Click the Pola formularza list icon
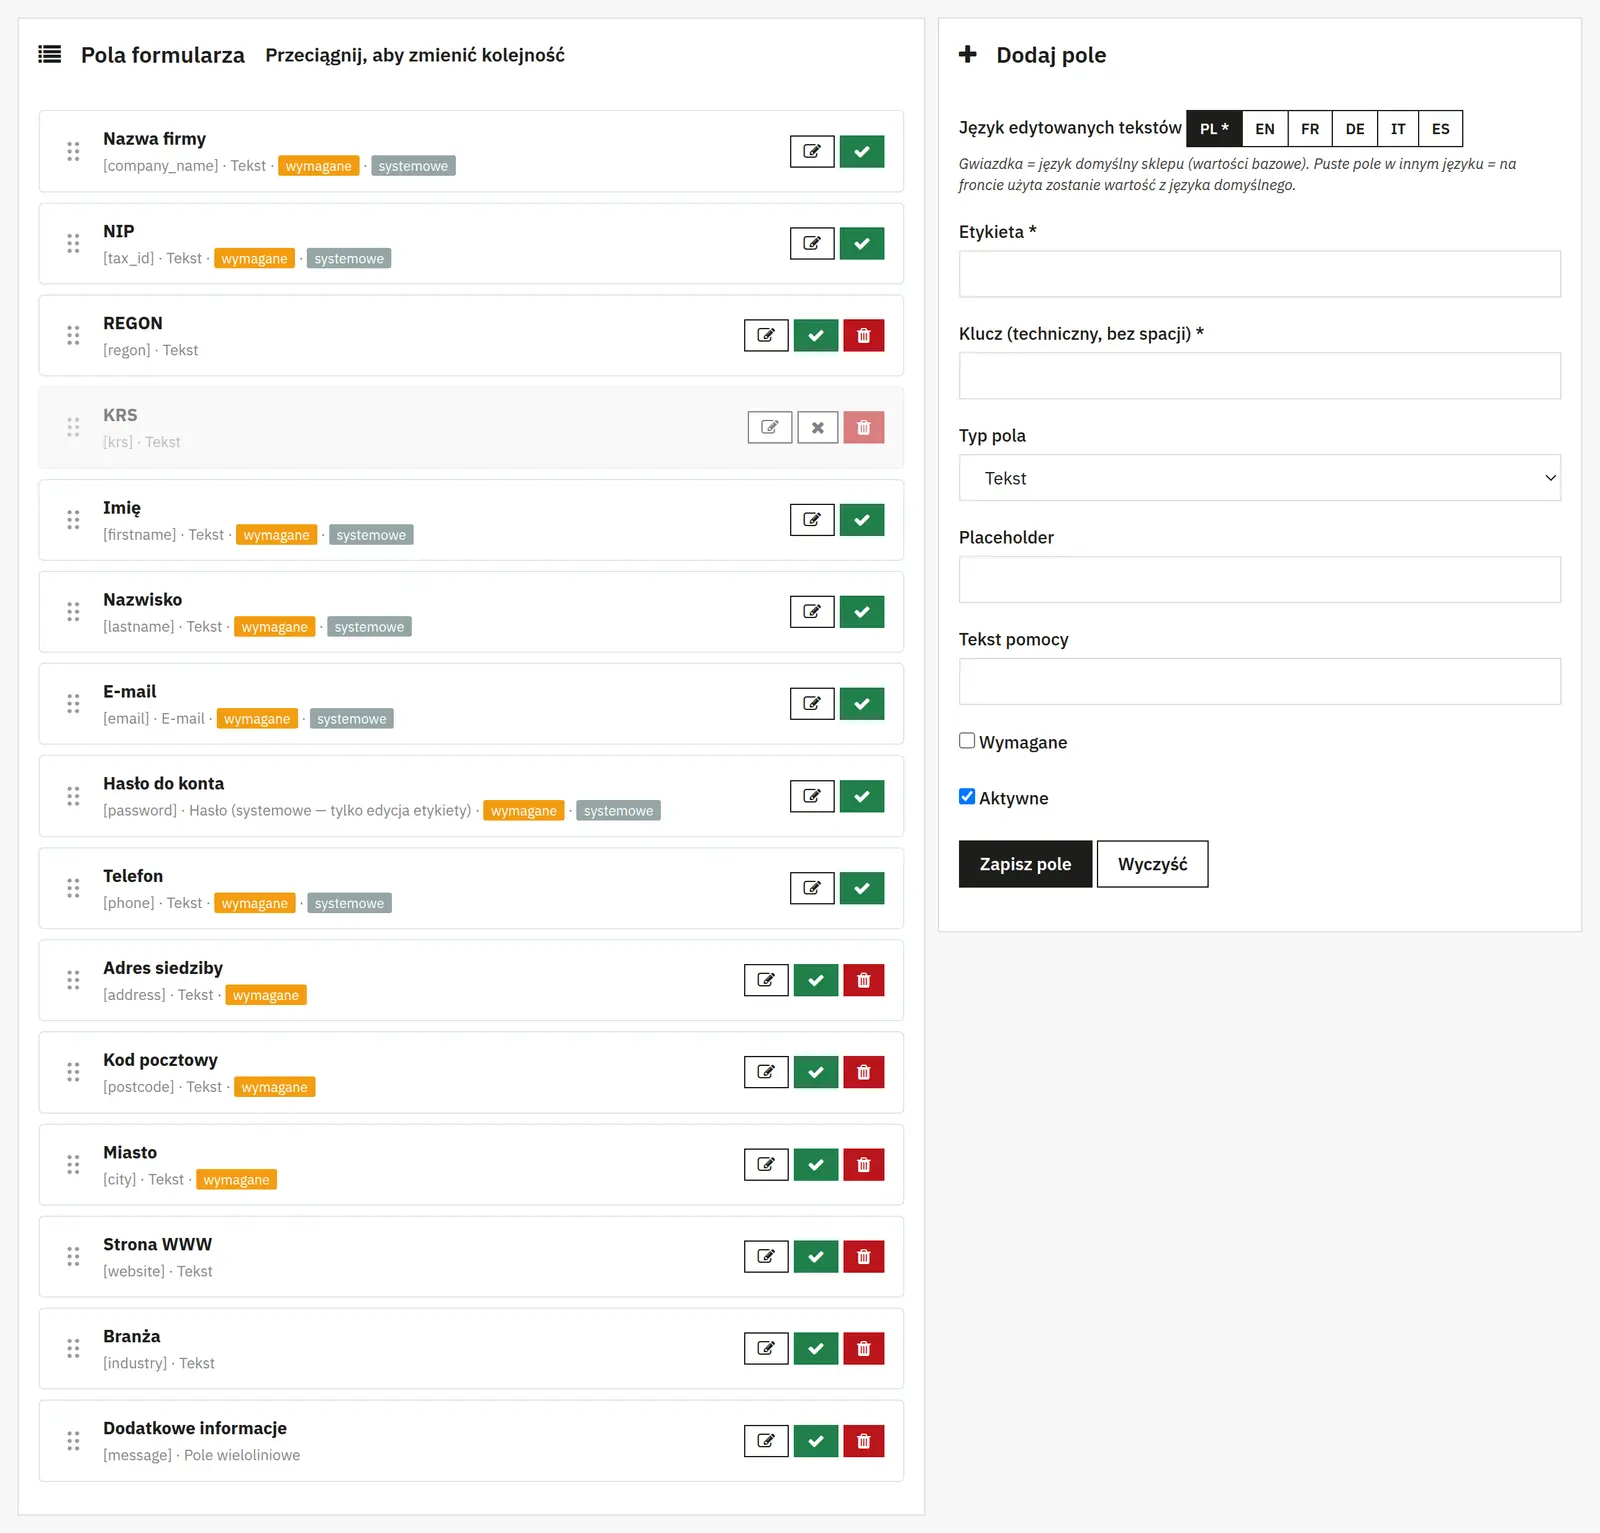 (x=50, y=54)
